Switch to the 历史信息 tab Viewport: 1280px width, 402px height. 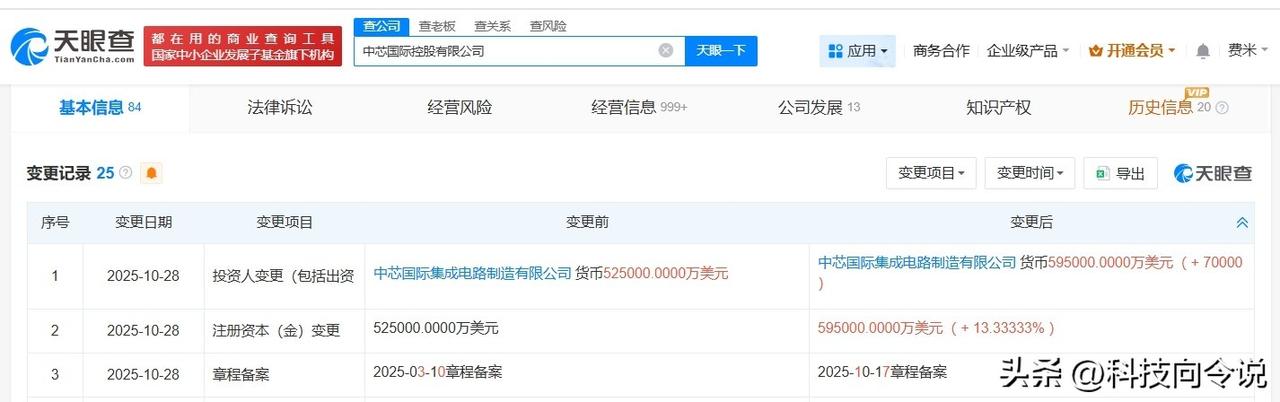click(1169, 107)
